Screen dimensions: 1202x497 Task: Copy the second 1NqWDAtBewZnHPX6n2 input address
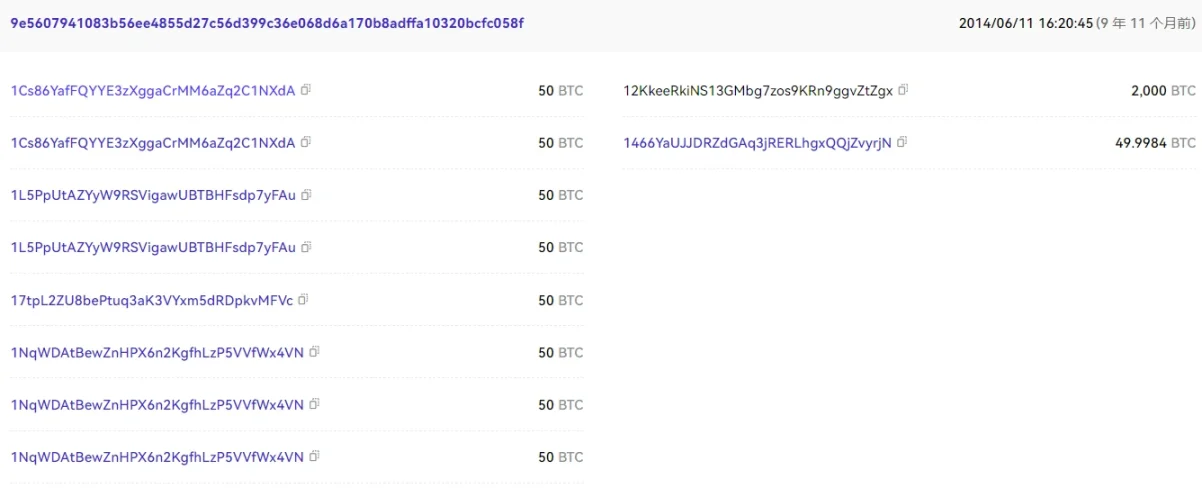point(314,404)
